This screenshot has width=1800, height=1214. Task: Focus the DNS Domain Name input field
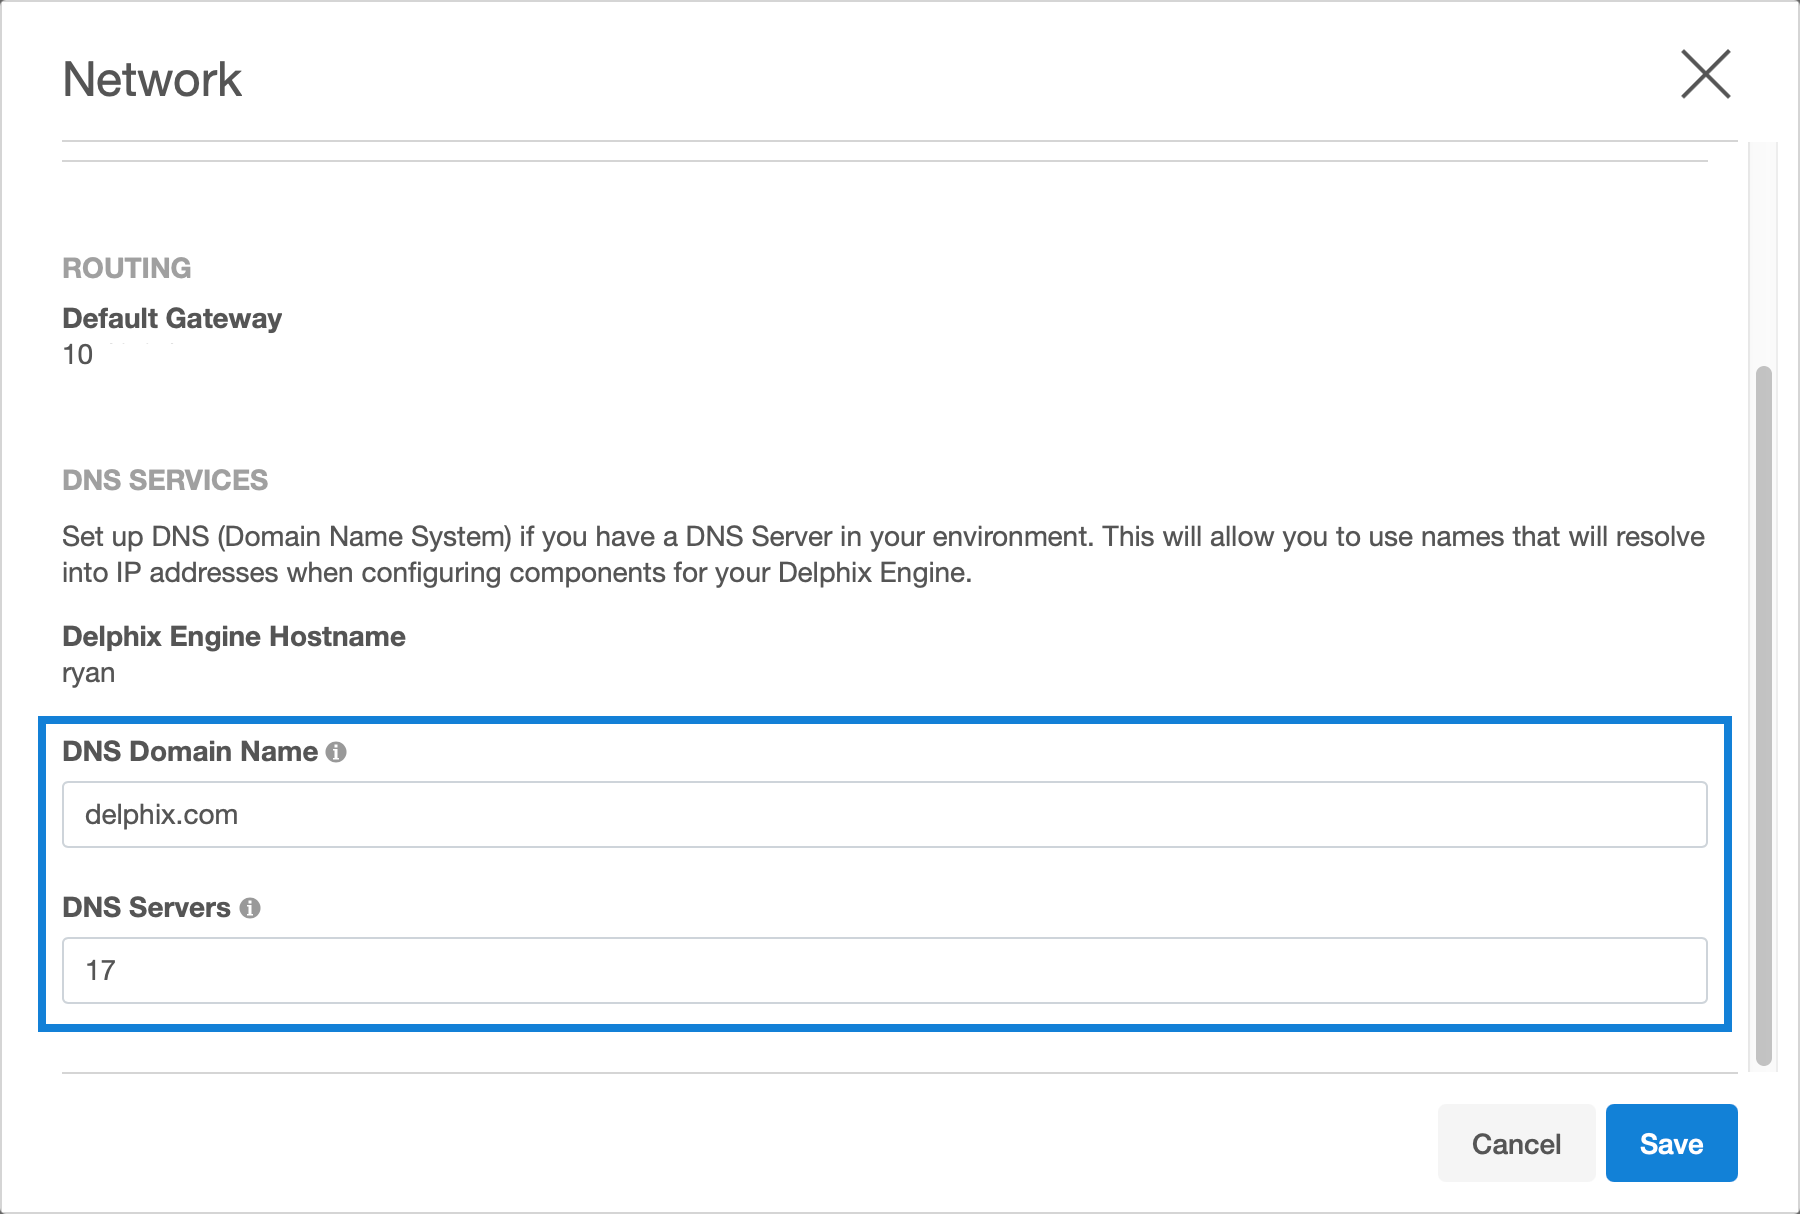click(x=884, y=815)
